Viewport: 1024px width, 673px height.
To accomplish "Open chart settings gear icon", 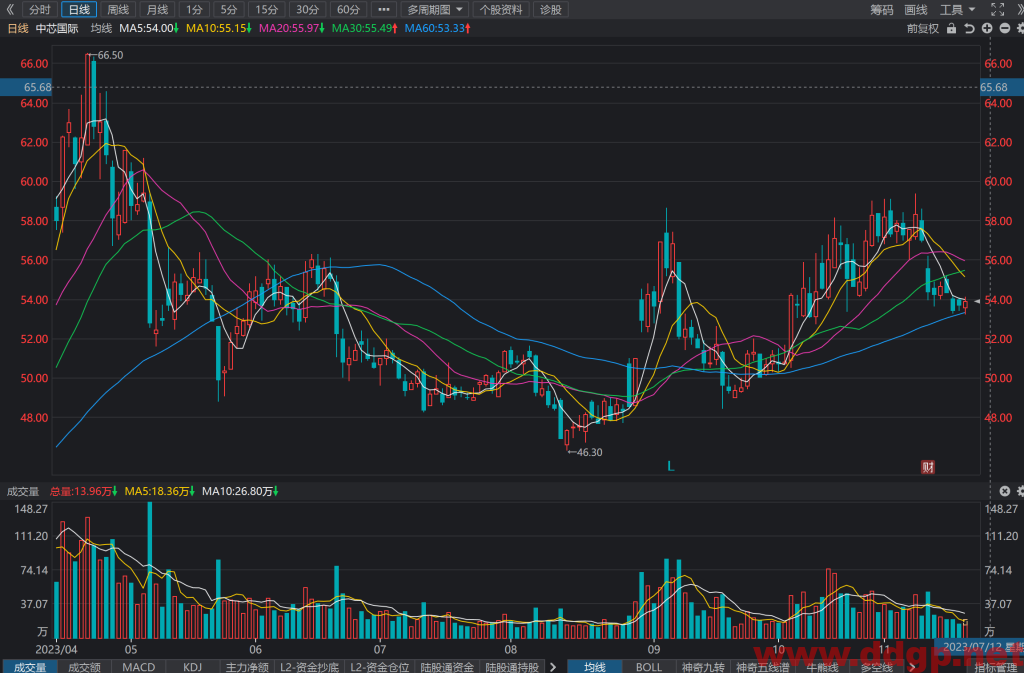I will [1019, 29].
